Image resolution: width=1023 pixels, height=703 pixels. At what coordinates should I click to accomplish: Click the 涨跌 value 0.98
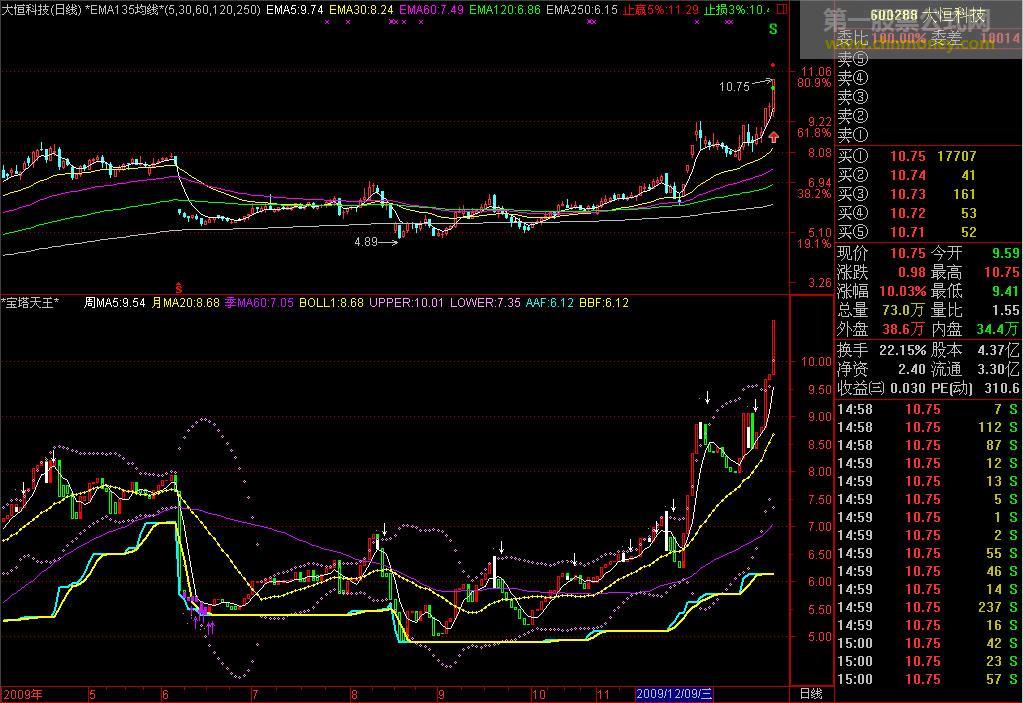pos(911,272)
